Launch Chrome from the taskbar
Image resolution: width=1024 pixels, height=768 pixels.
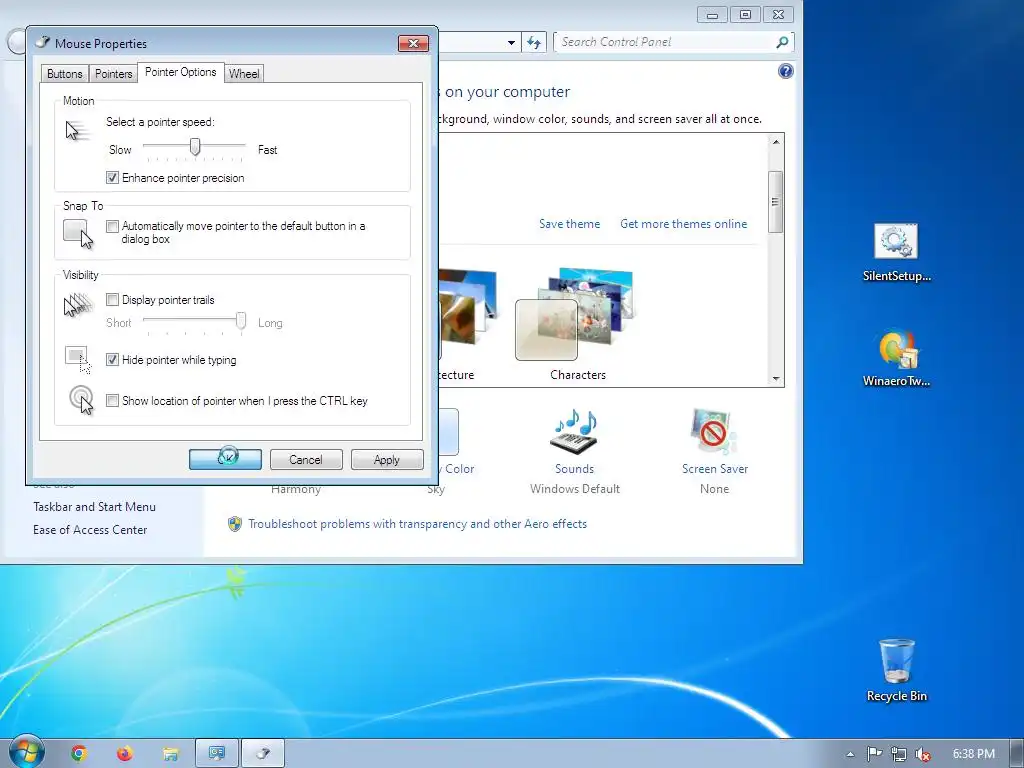tap(79, 754)
